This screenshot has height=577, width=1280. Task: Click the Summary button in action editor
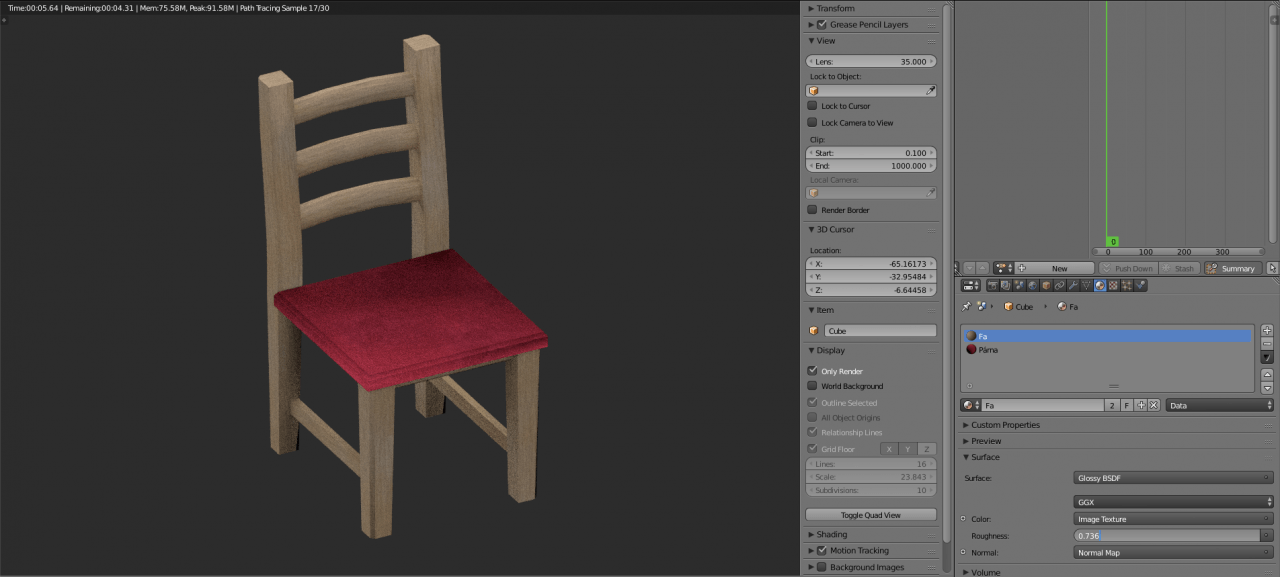1230,268
